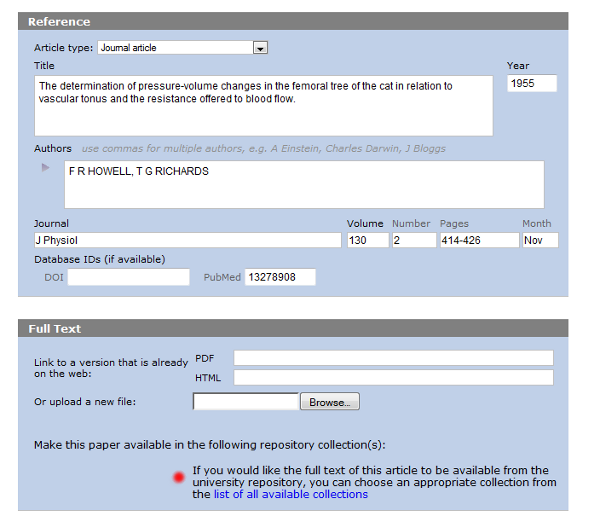This screenshot has width=600, height=522.
Task: Click the red bullet info icon
Action: click(x=179, y=477)
